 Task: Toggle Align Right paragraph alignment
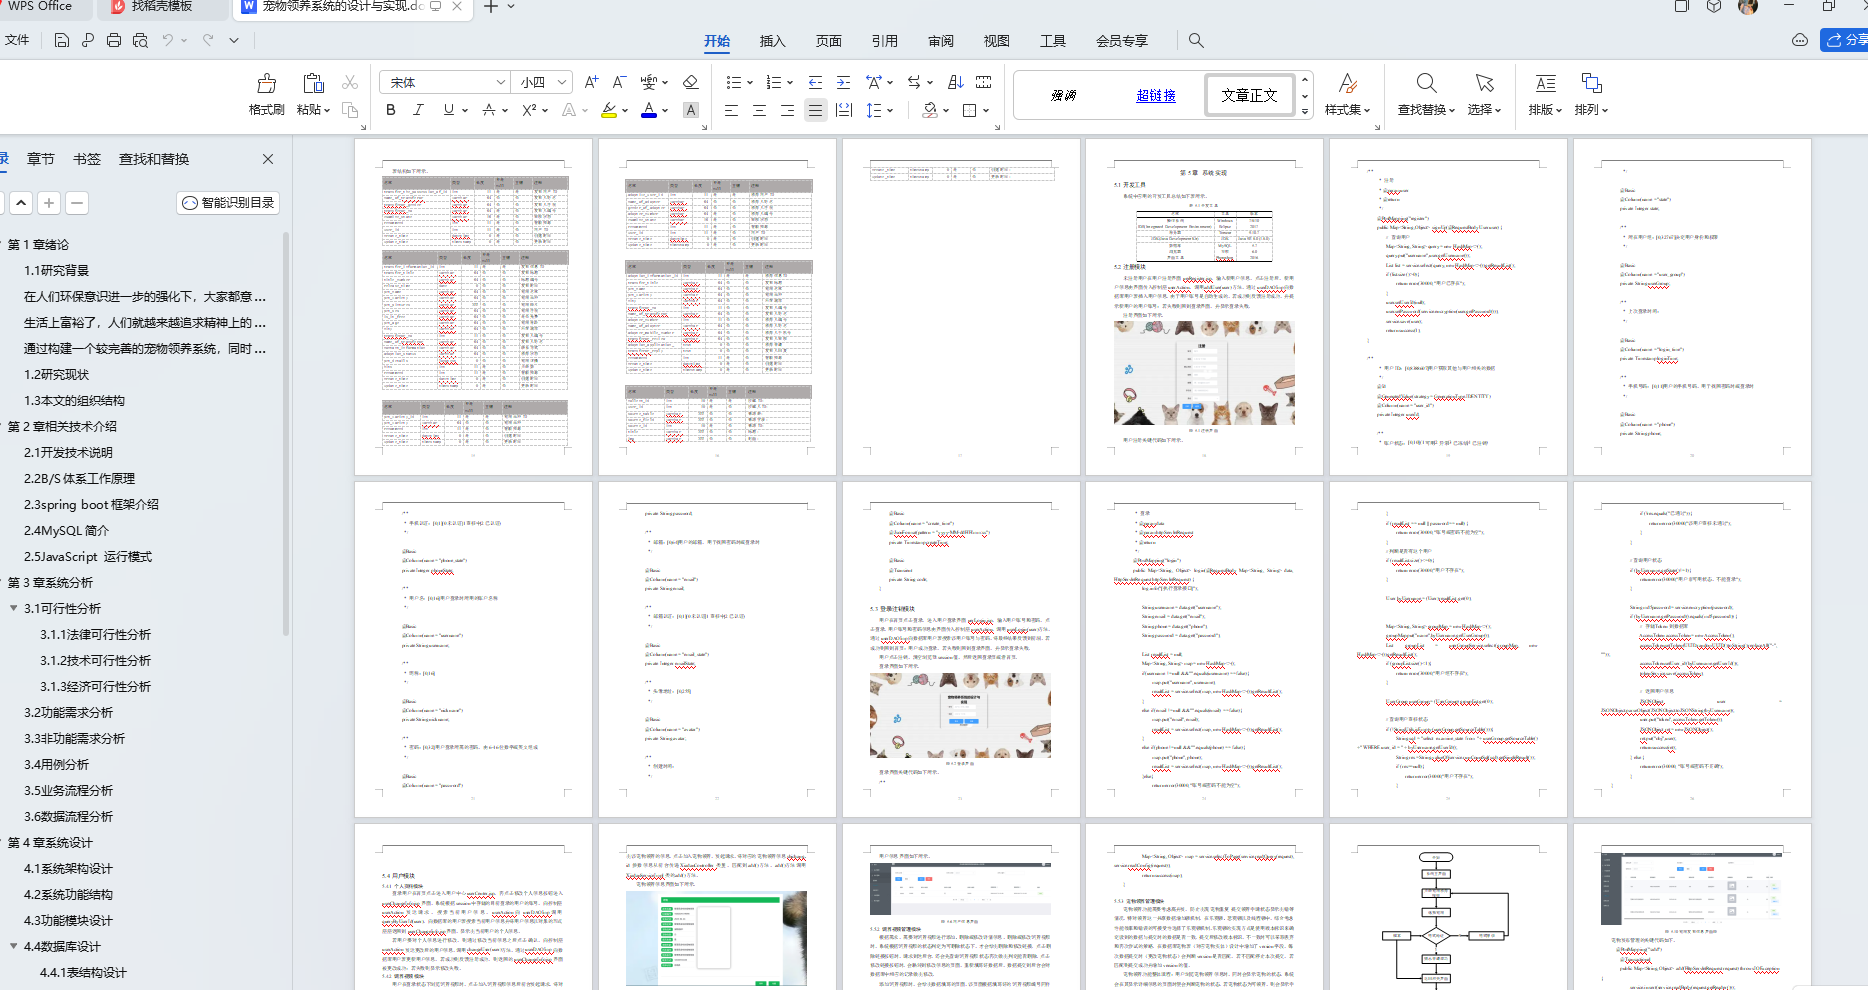[x=787, y=110]
